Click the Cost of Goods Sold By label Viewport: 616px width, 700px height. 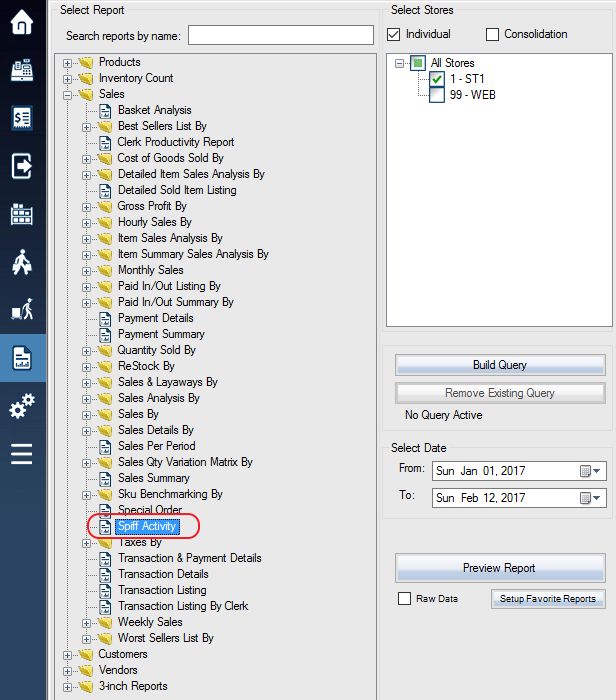[170, 158]
